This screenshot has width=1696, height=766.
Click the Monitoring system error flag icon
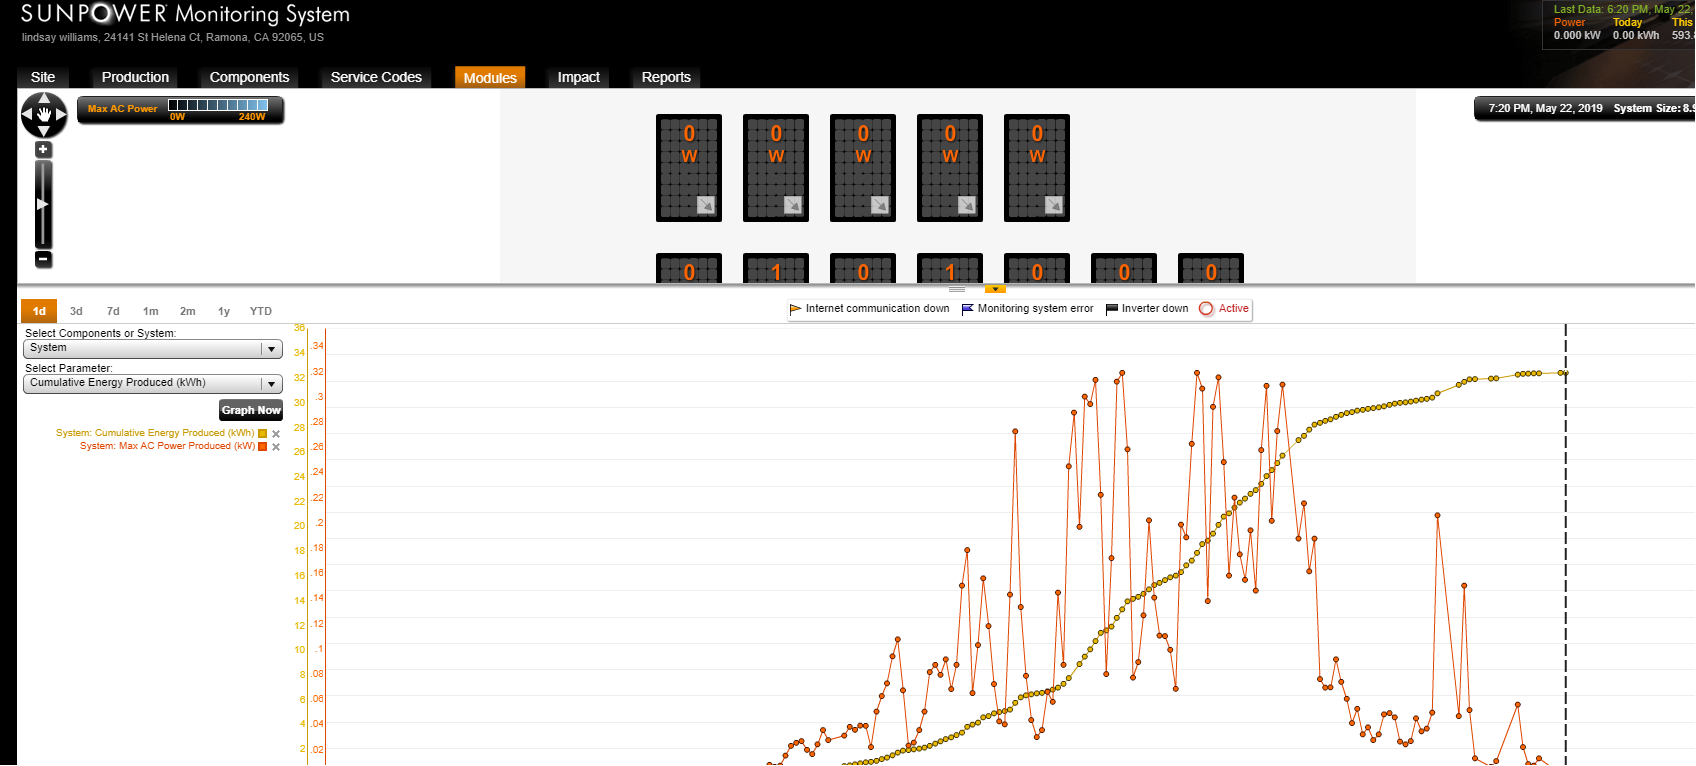tap(967, 309)
